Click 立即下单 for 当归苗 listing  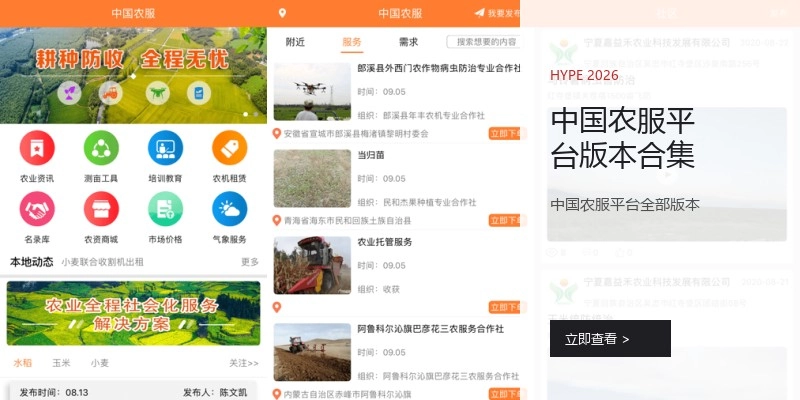pyautogui.click(x=505, y=220)
